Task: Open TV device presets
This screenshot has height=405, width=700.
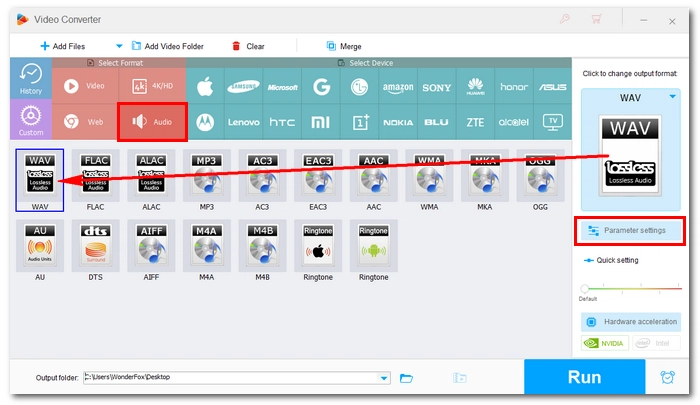Action: [x=552, y=122]
